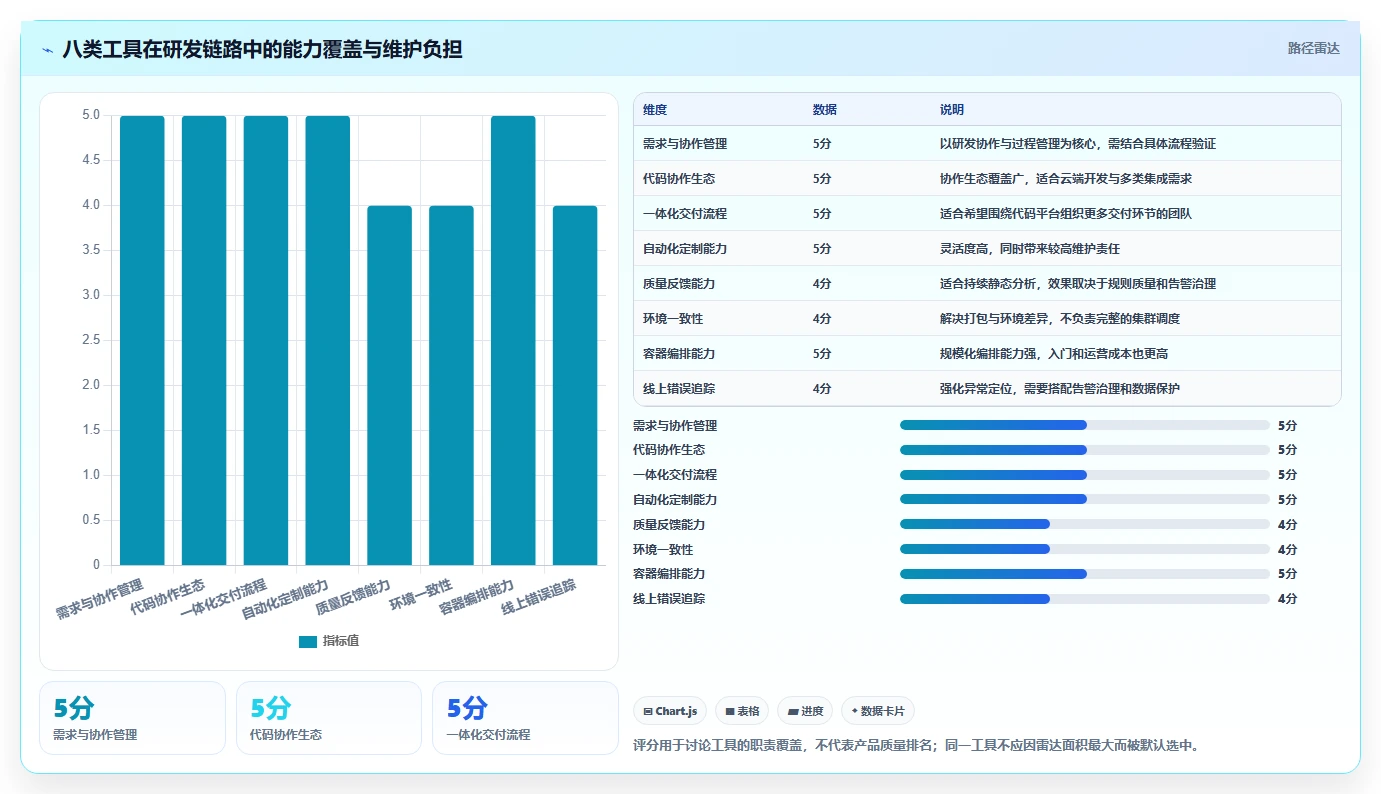Click the lightning icon beside the dashboard title

pos(48,49)
